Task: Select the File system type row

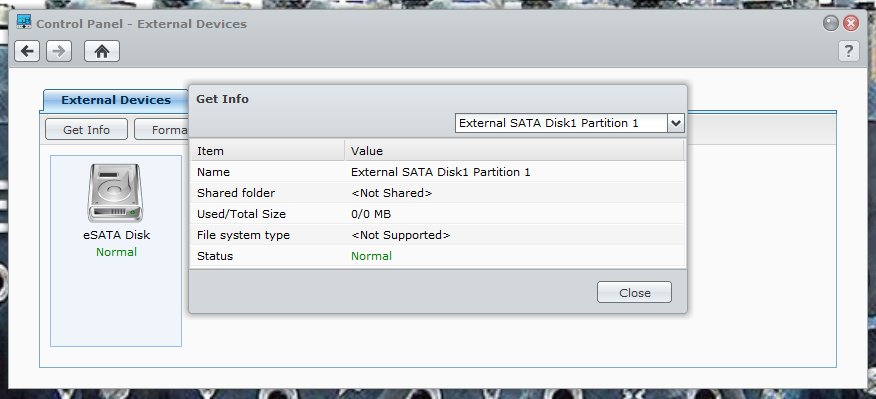Action: click(x=437, y=235)
